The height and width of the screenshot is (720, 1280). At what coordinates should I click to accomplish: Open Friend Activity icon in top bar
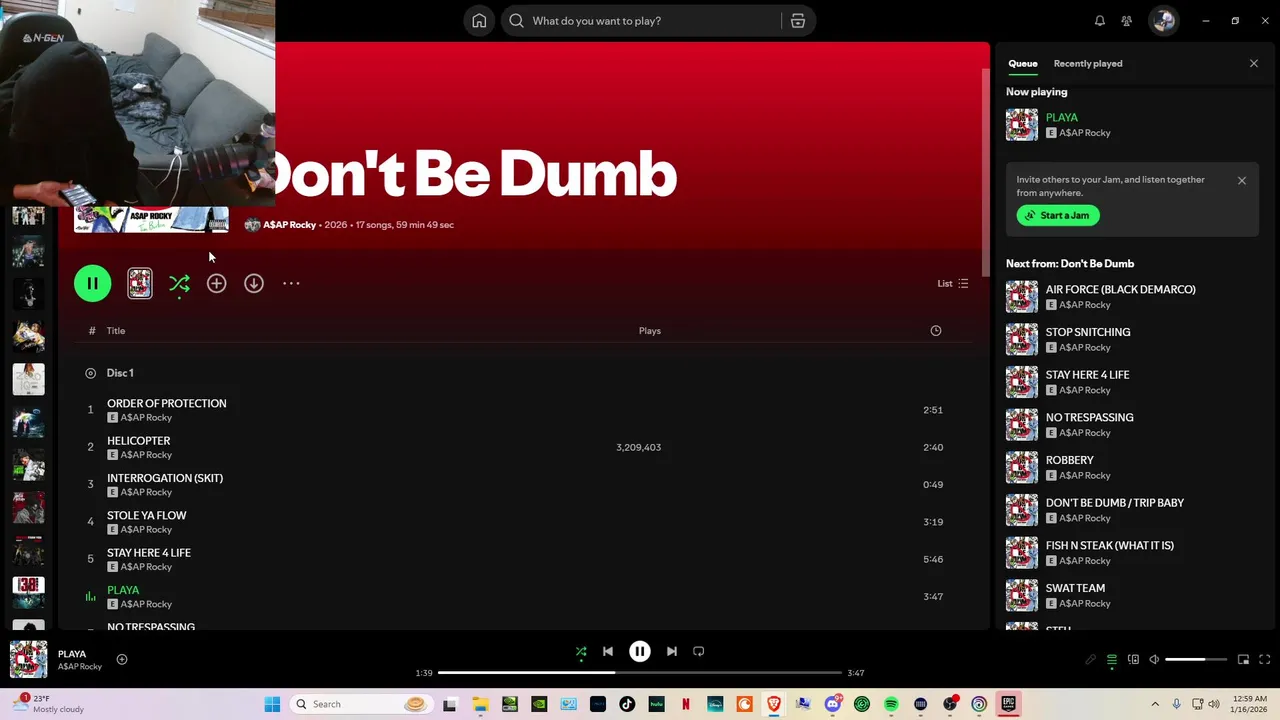click(x=1127, y=21)
